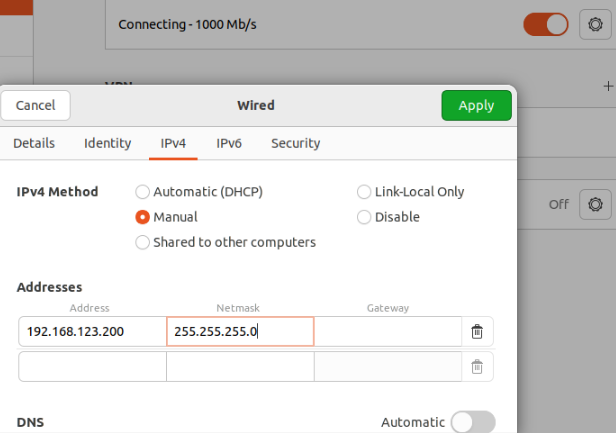Viewport: 616px width, 433px height.
Task: Open the Security tab
Action: tap(295, 143)
